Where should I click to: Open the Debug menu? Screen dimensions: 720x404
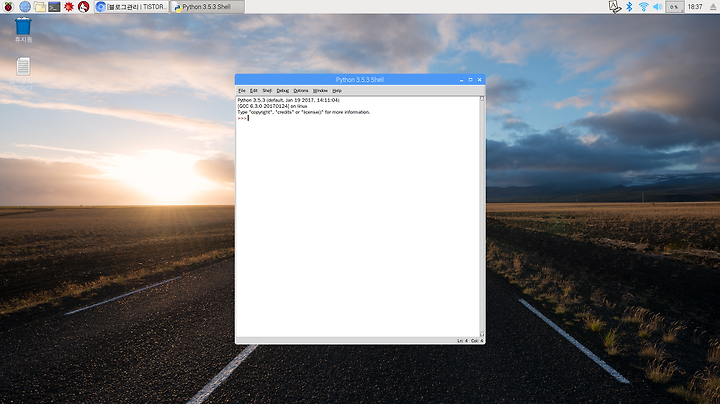pos(282,91)
